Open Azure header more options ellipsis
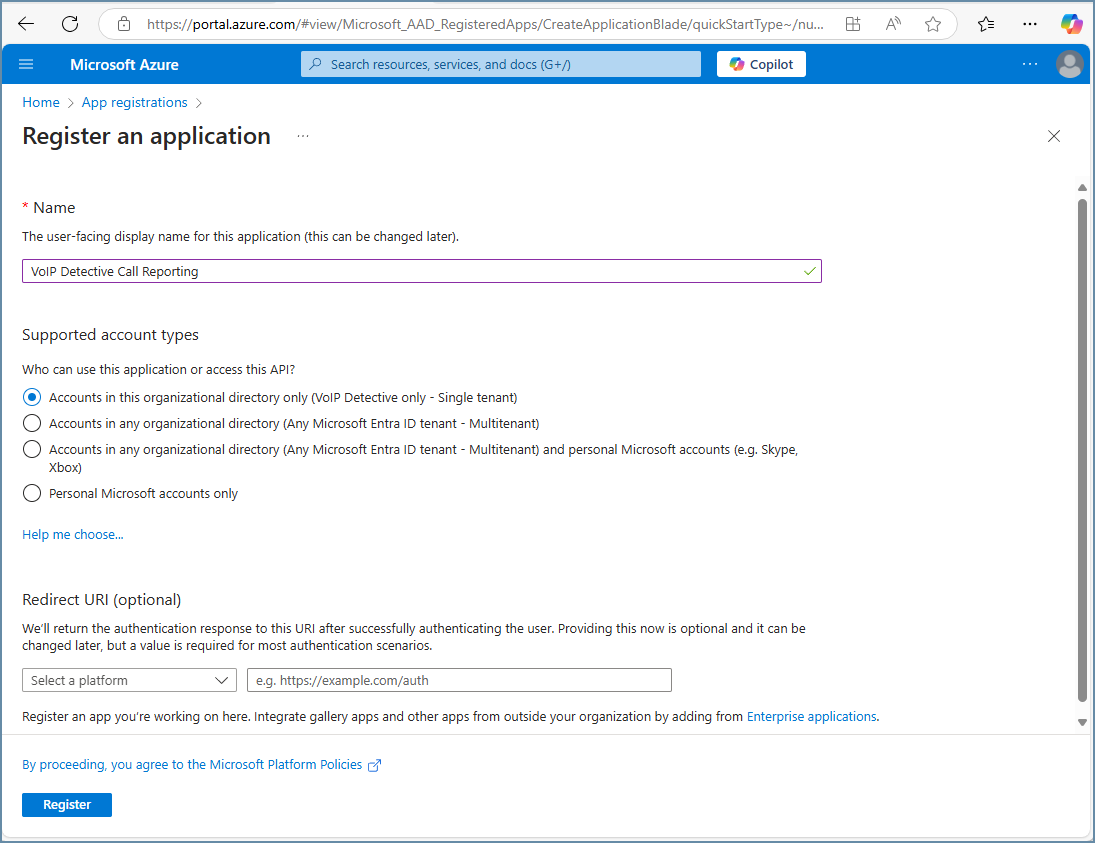 (x=1029, y=64)
